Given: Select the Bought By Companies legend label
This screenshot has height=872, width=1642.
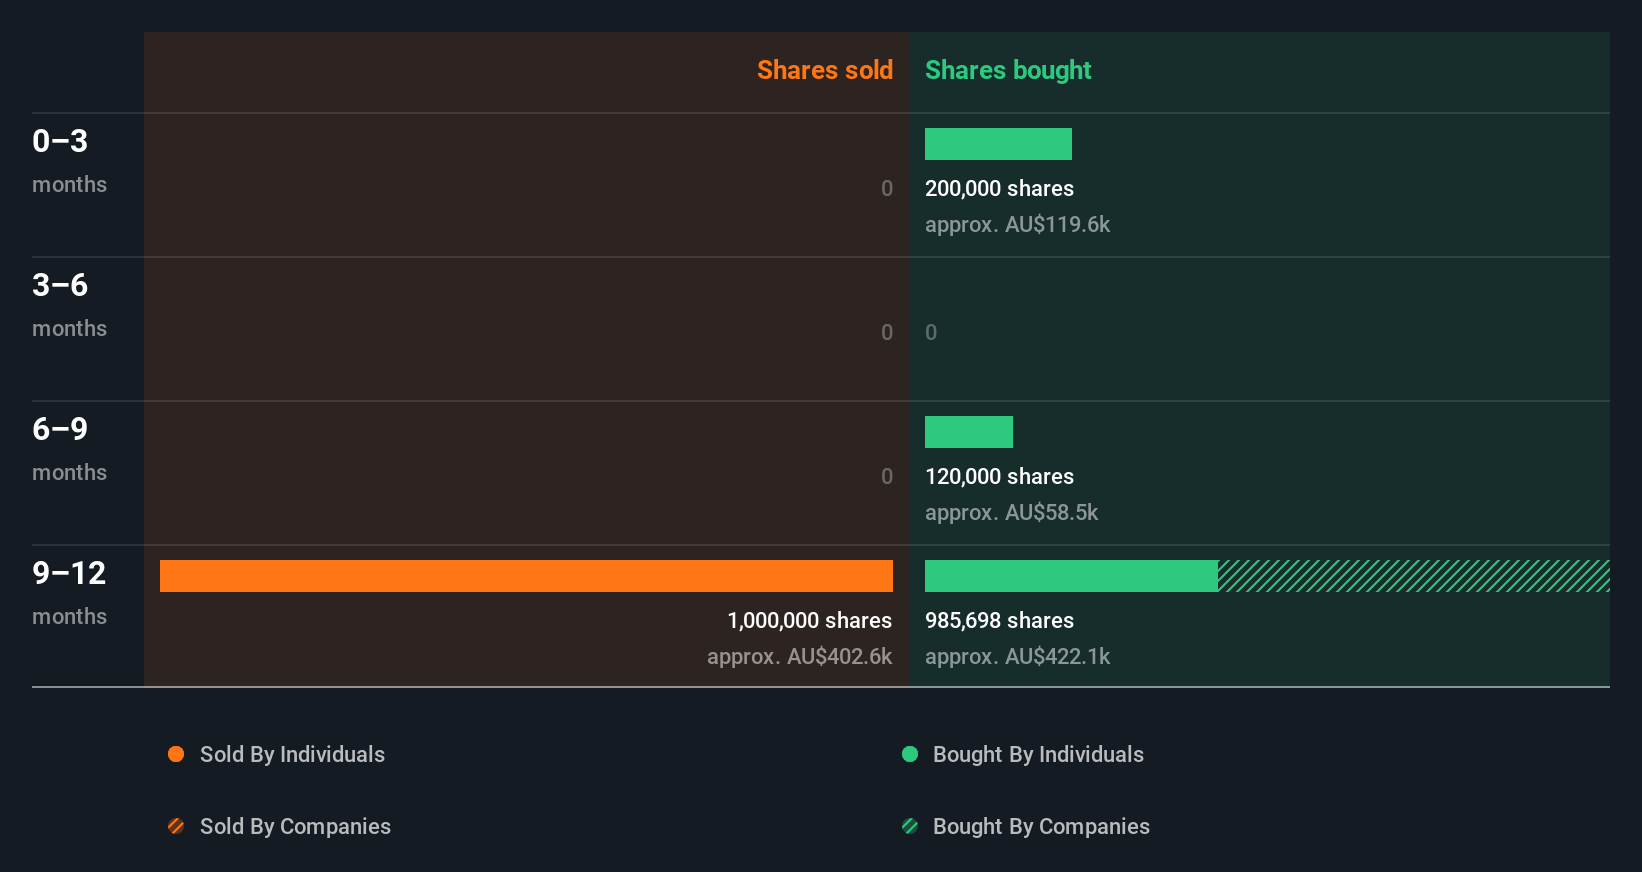Looking at the screenshot, I should coord(1041,826).
